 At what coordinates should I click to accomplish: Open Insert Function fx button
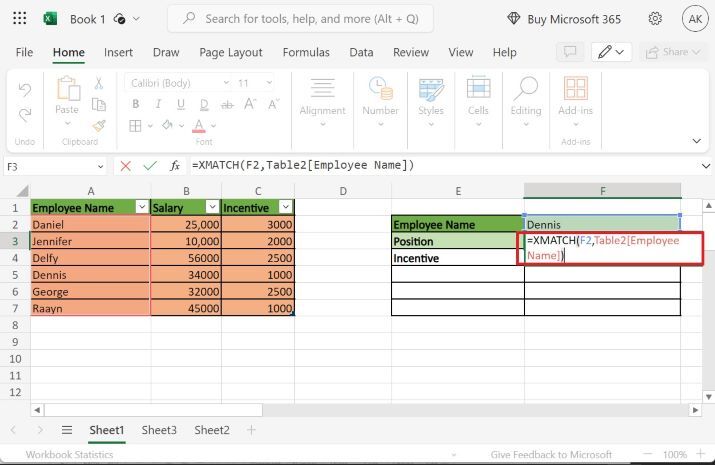tap(175, 165)
